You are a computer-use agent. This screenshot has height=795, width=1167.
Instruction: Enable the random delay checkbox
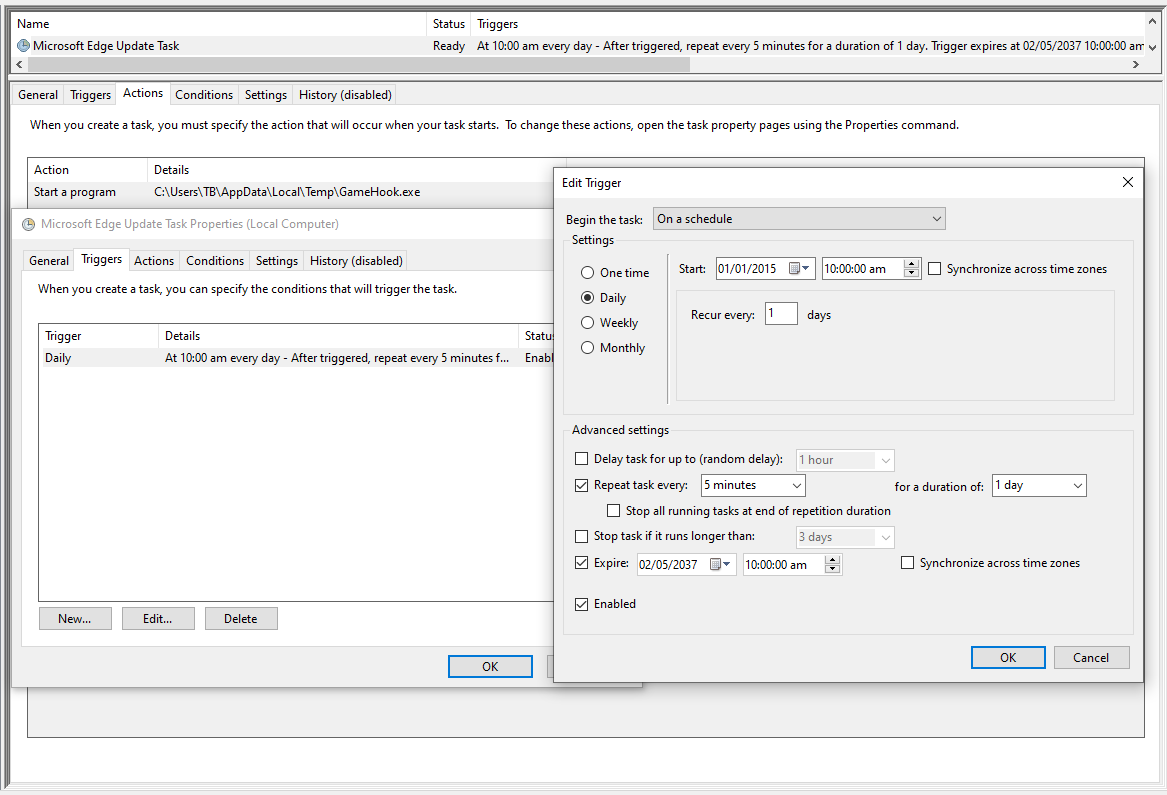[581, 458]
